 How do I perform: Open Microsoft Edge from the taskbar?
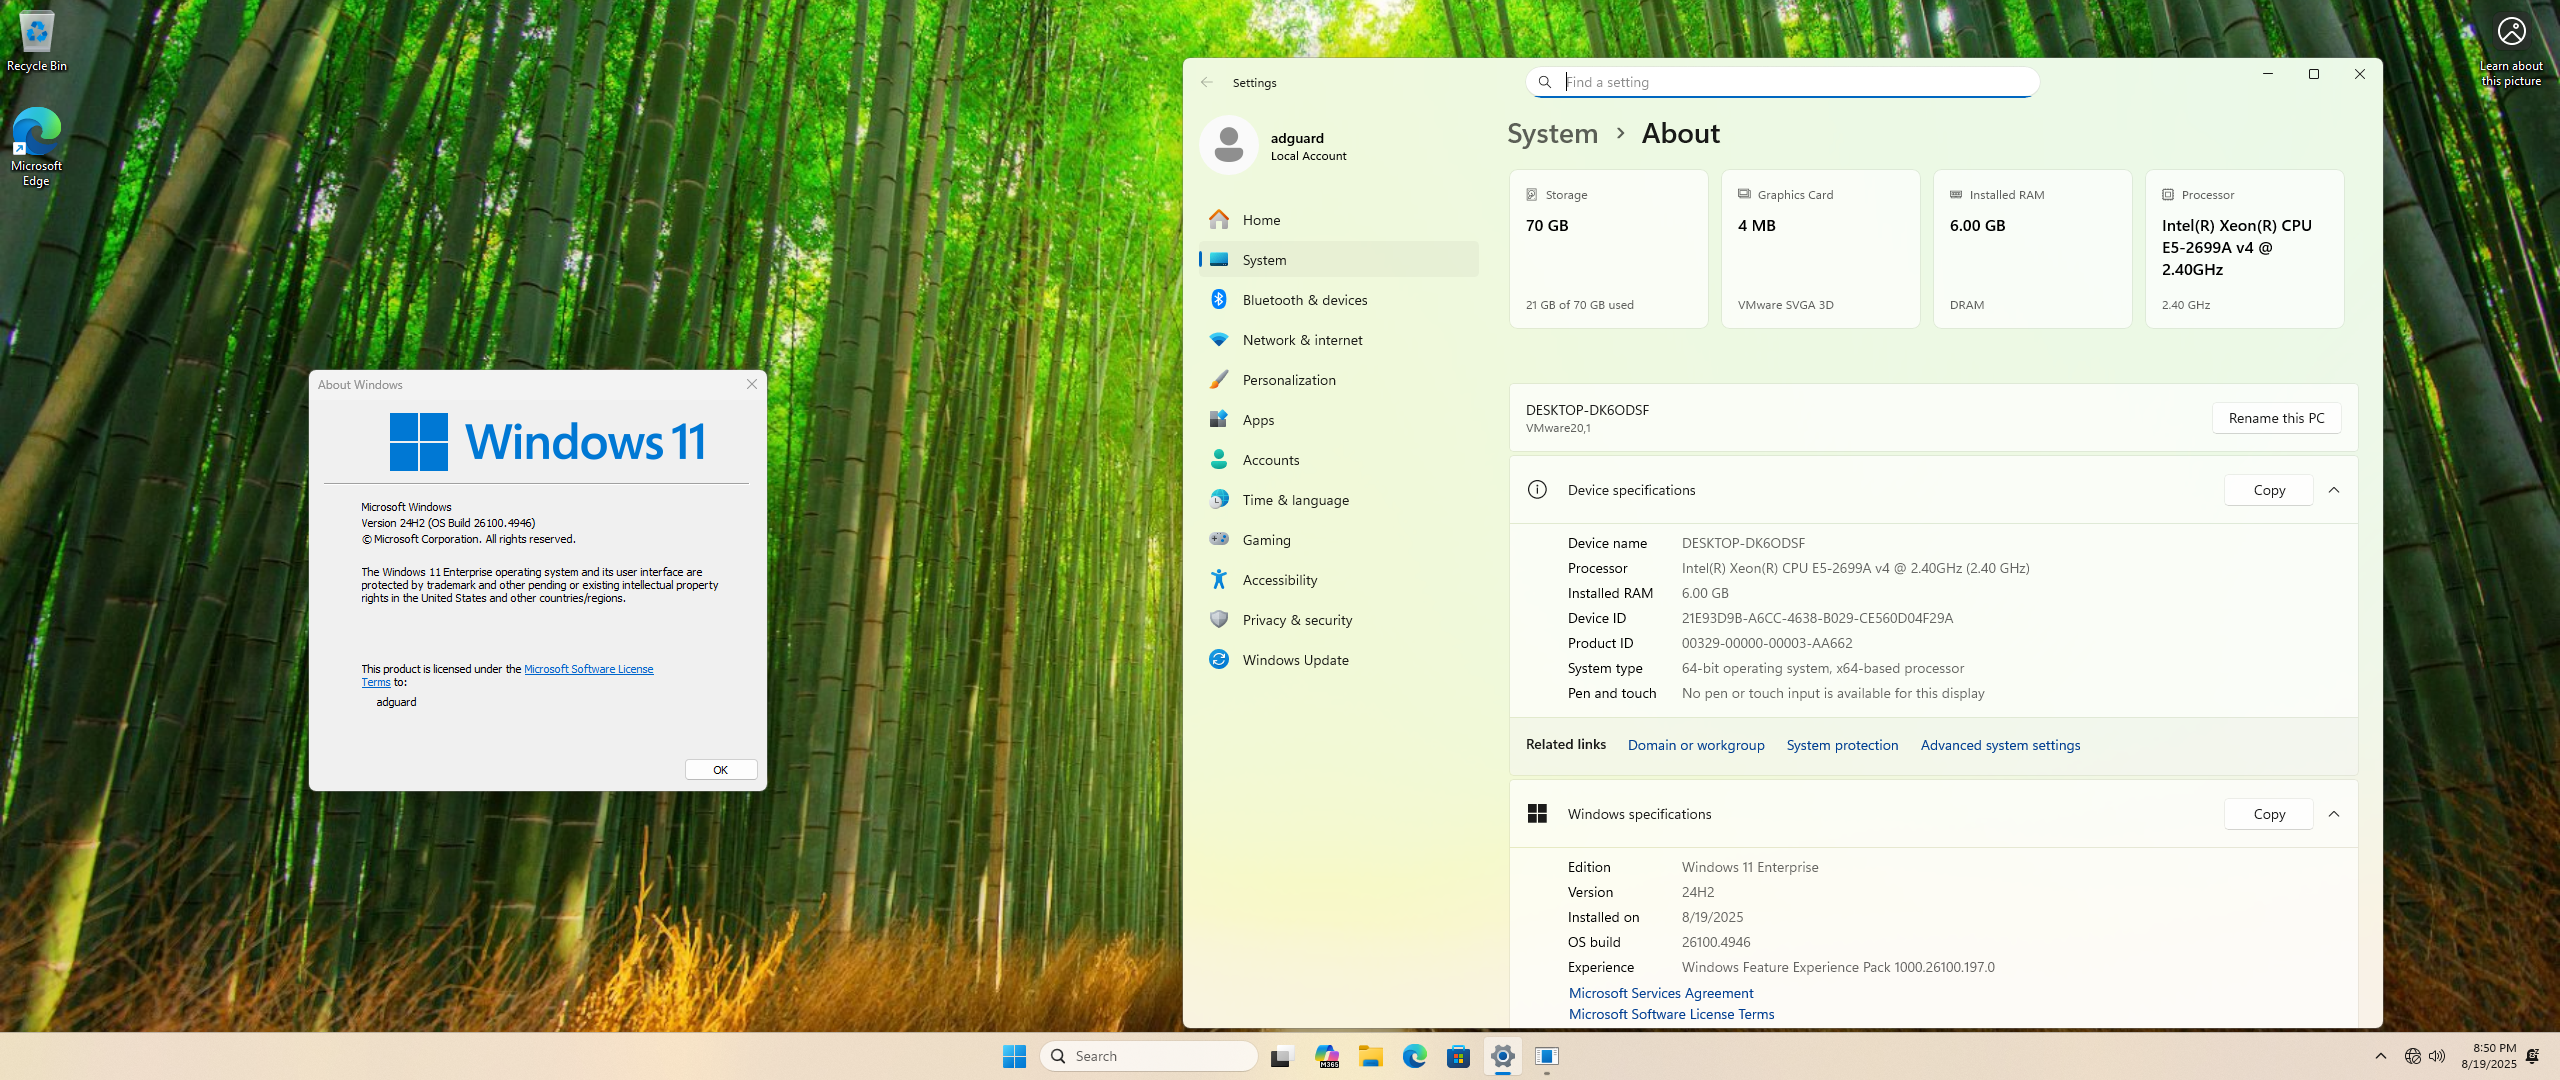point(1415,1056)
